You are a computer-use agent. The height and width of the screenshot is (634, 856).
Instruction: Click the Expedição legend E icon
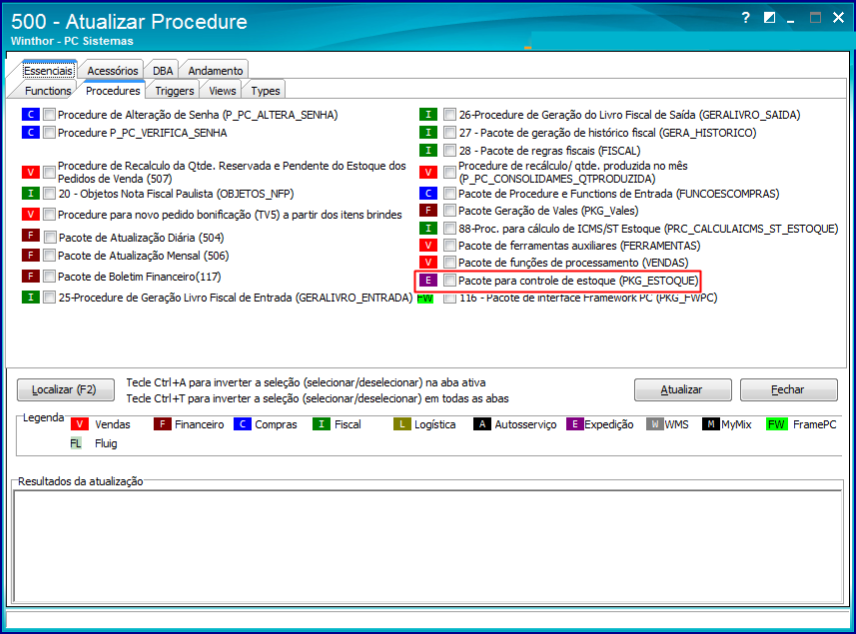tap(575, 424)
